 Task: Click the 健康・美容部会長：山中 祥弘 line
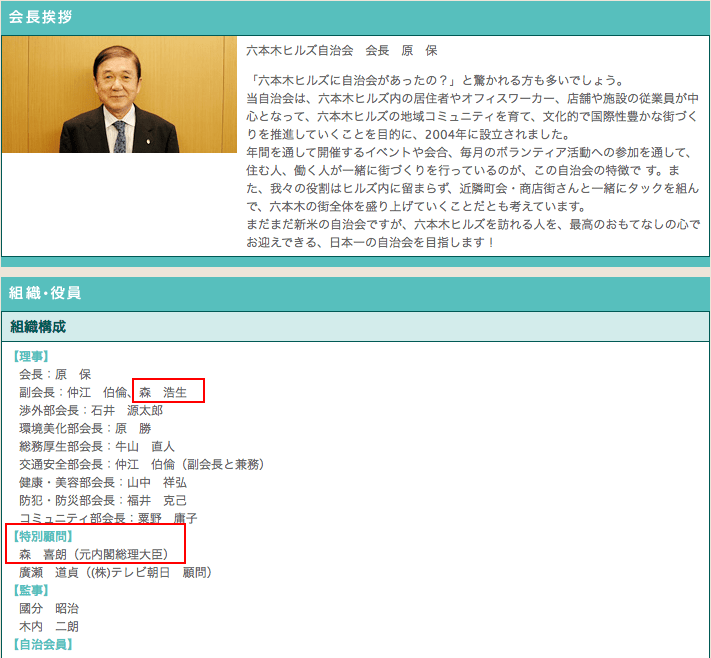[x=102, y=482]
